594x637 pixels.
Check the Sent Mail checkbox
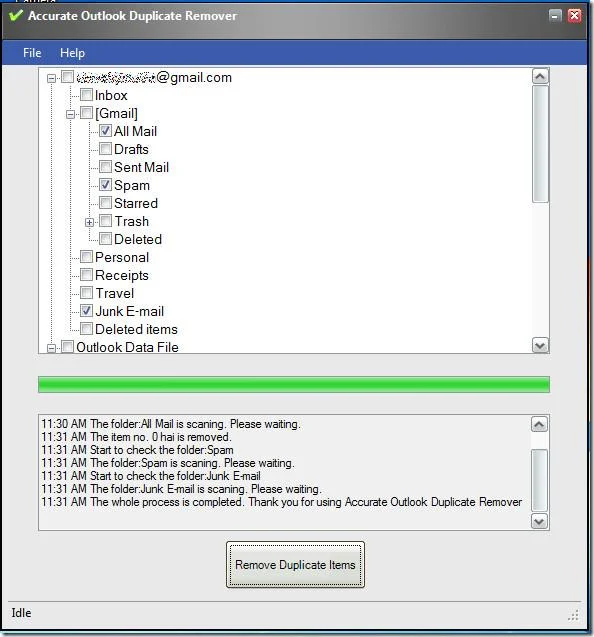[105, 167]
